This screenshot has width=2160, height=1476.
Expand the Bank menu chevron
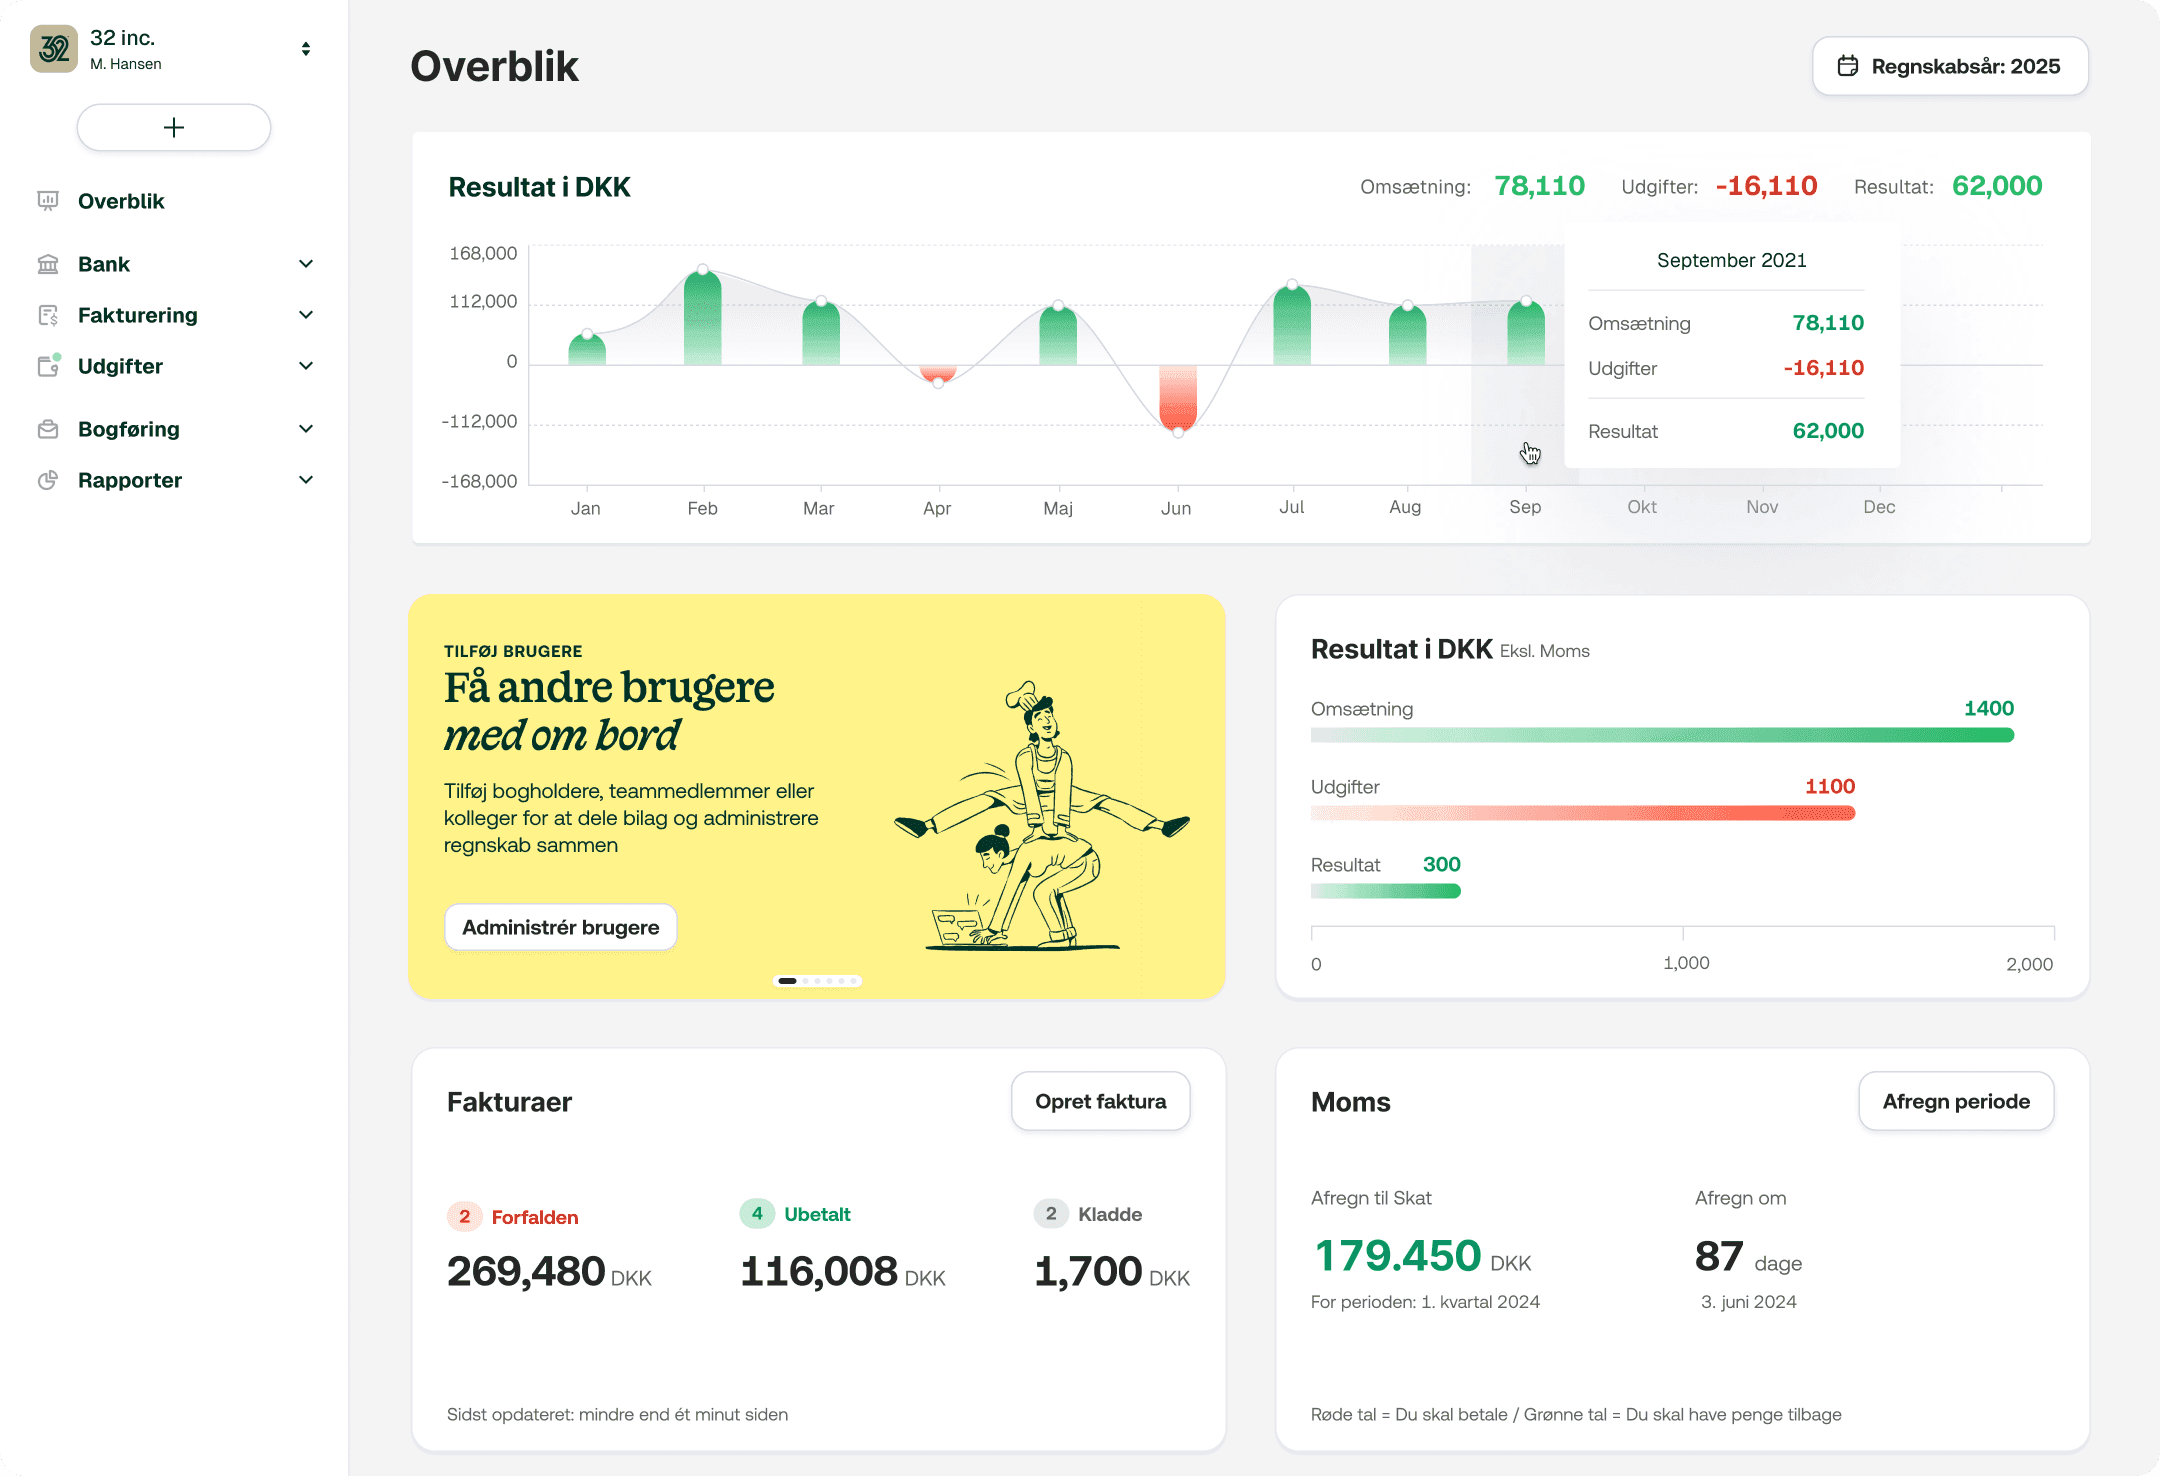306,264
